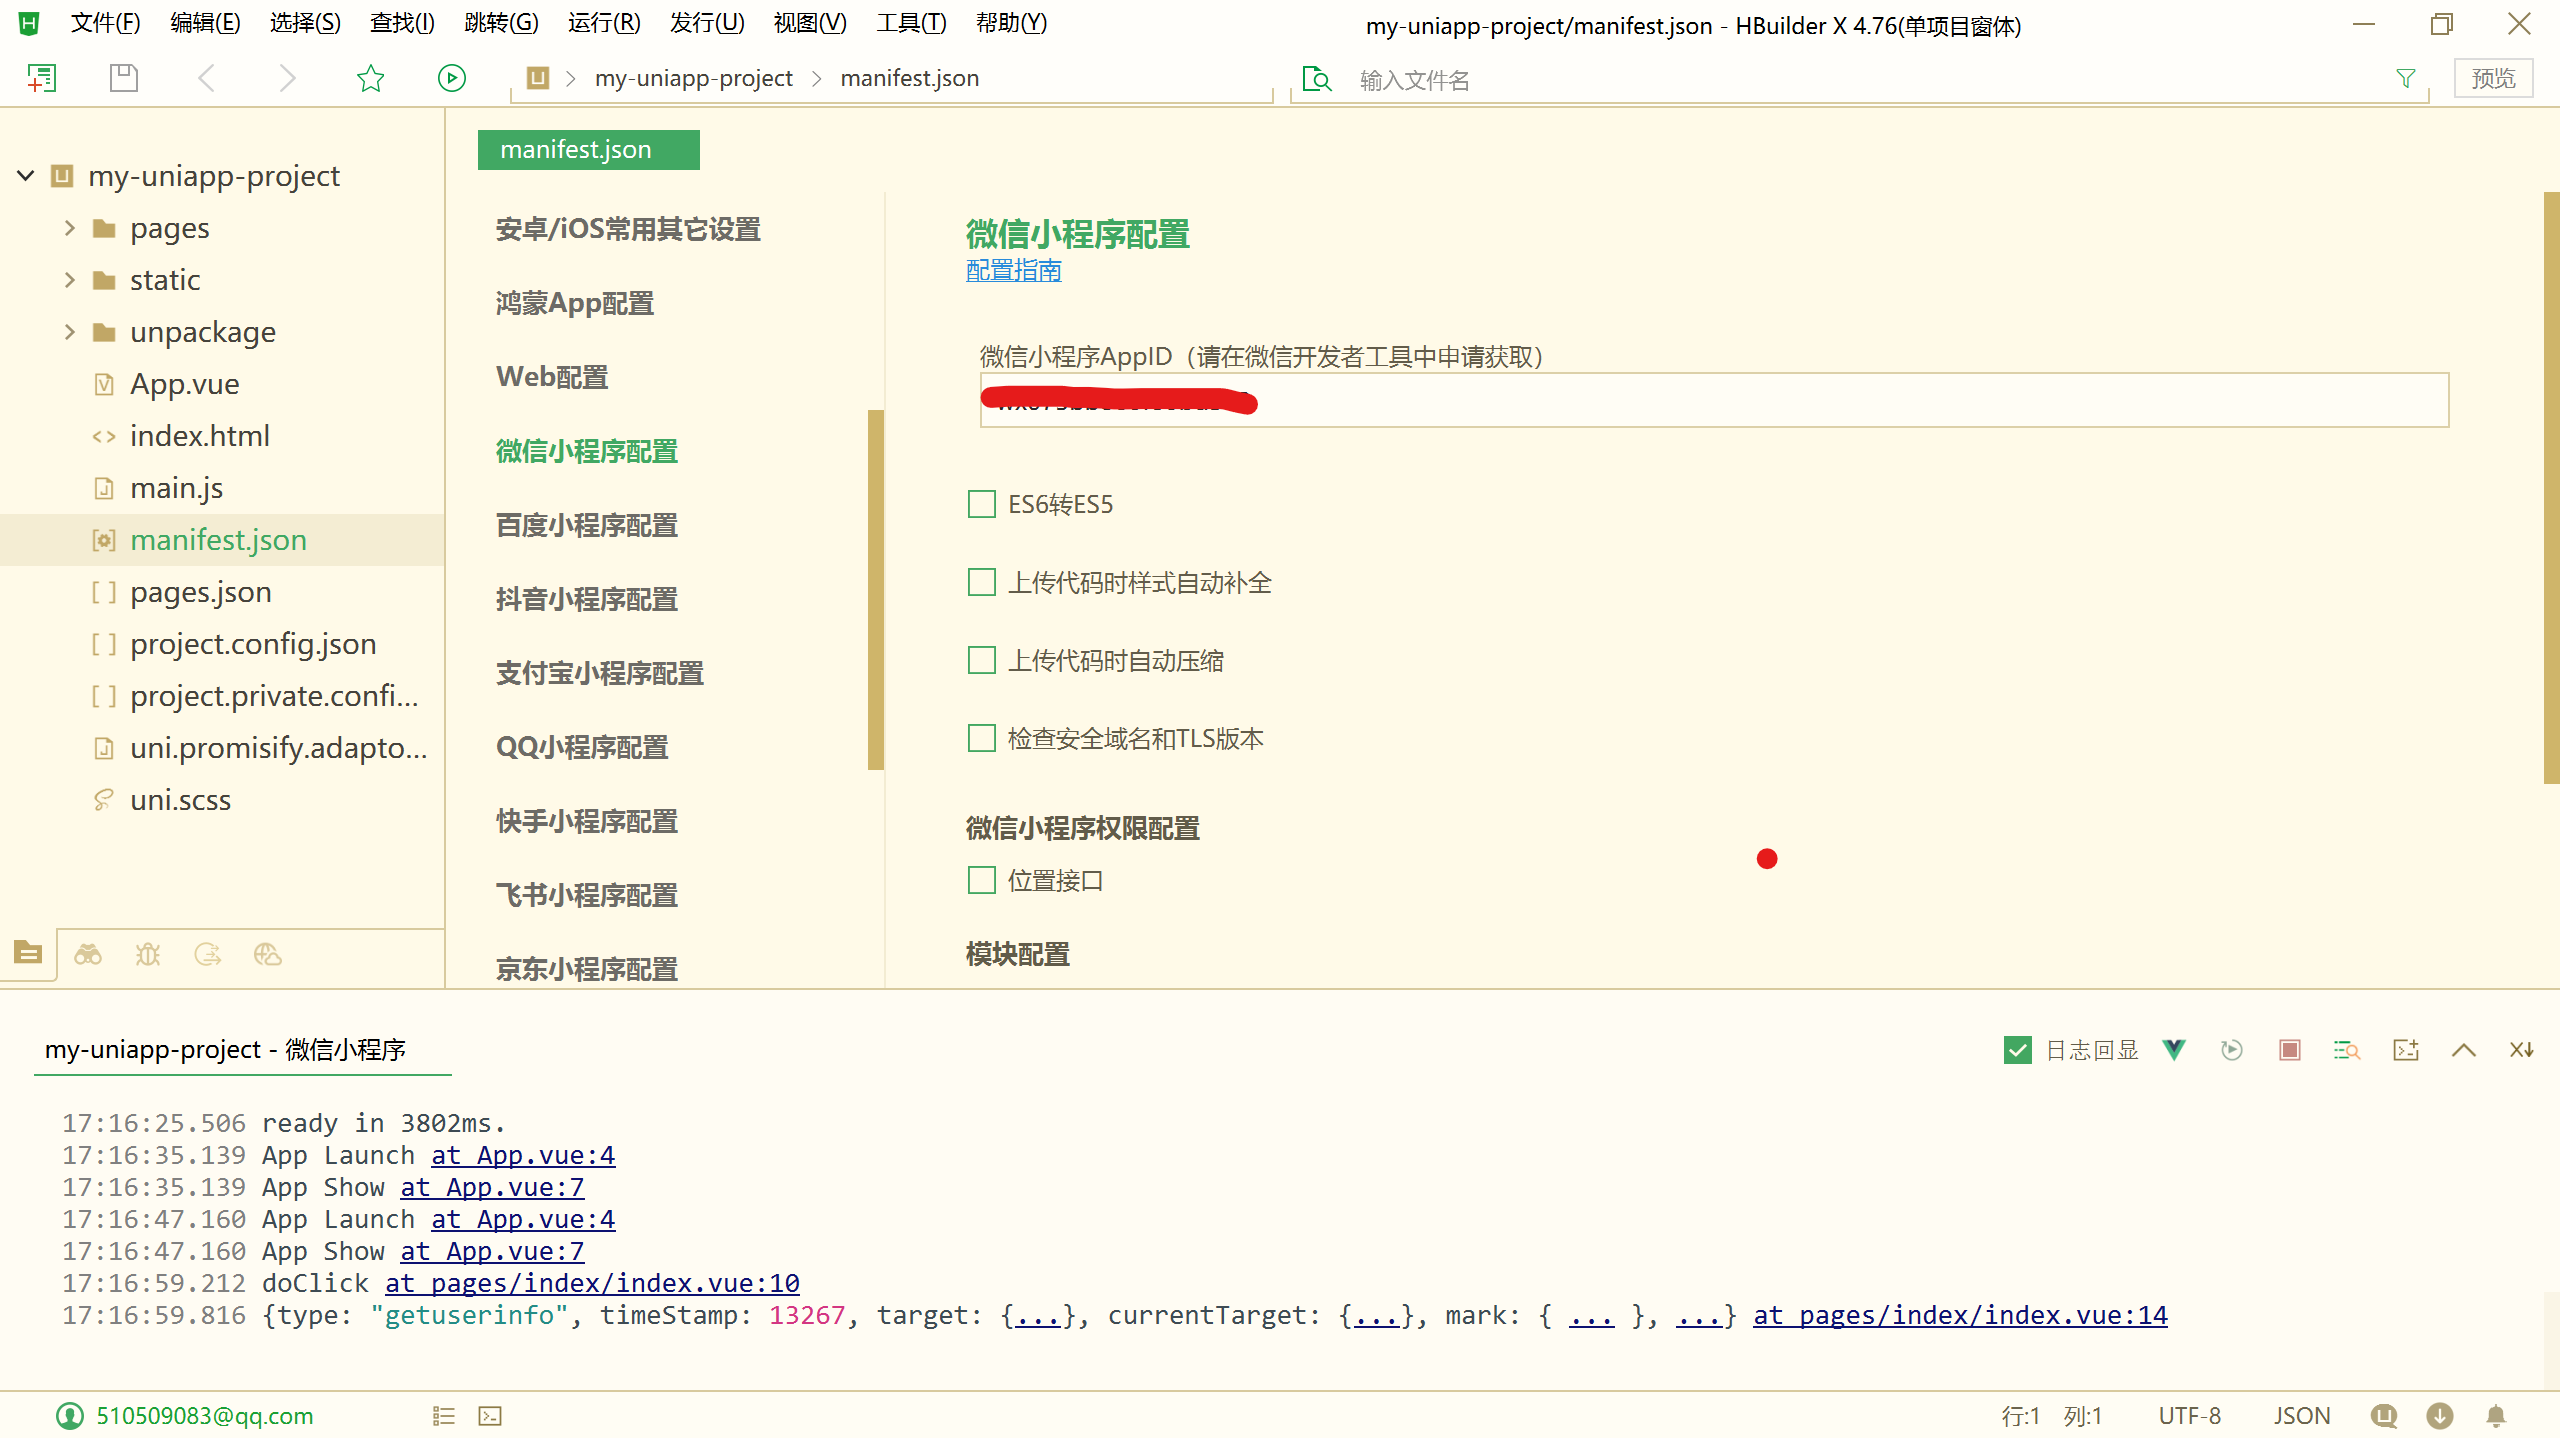The height and width of the screenshot is (1440, 2560).
Task: Expand the pages folder
Action: 69,227
